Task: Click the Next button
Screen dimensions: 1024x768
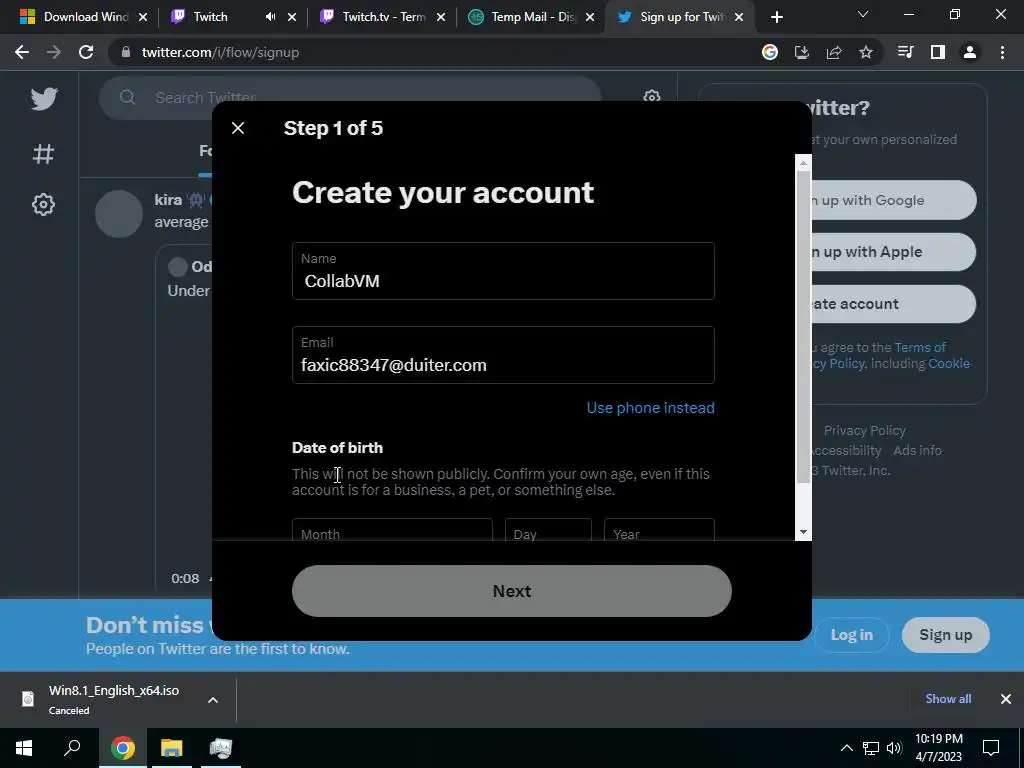Action: click(x=511, y=591)
